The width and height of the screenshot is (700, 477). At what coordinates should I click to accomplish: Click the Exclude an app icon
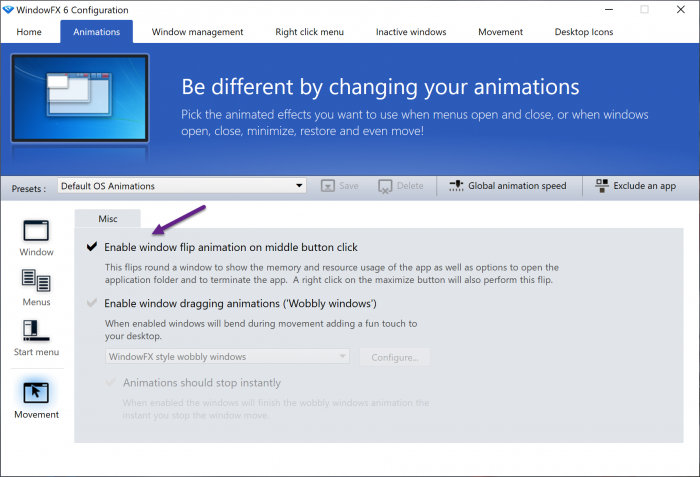(x=601, y=185)
